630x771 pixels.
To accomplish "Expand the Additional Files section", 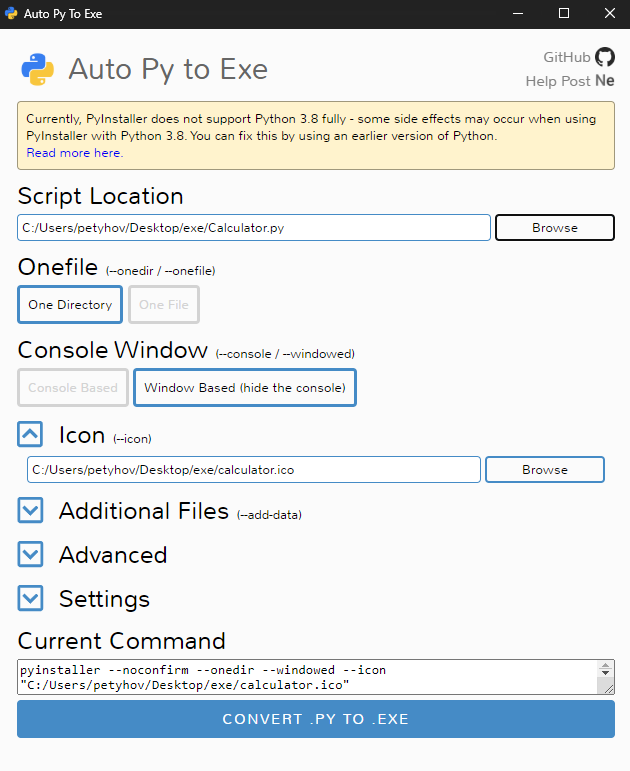I will [31, 511].
